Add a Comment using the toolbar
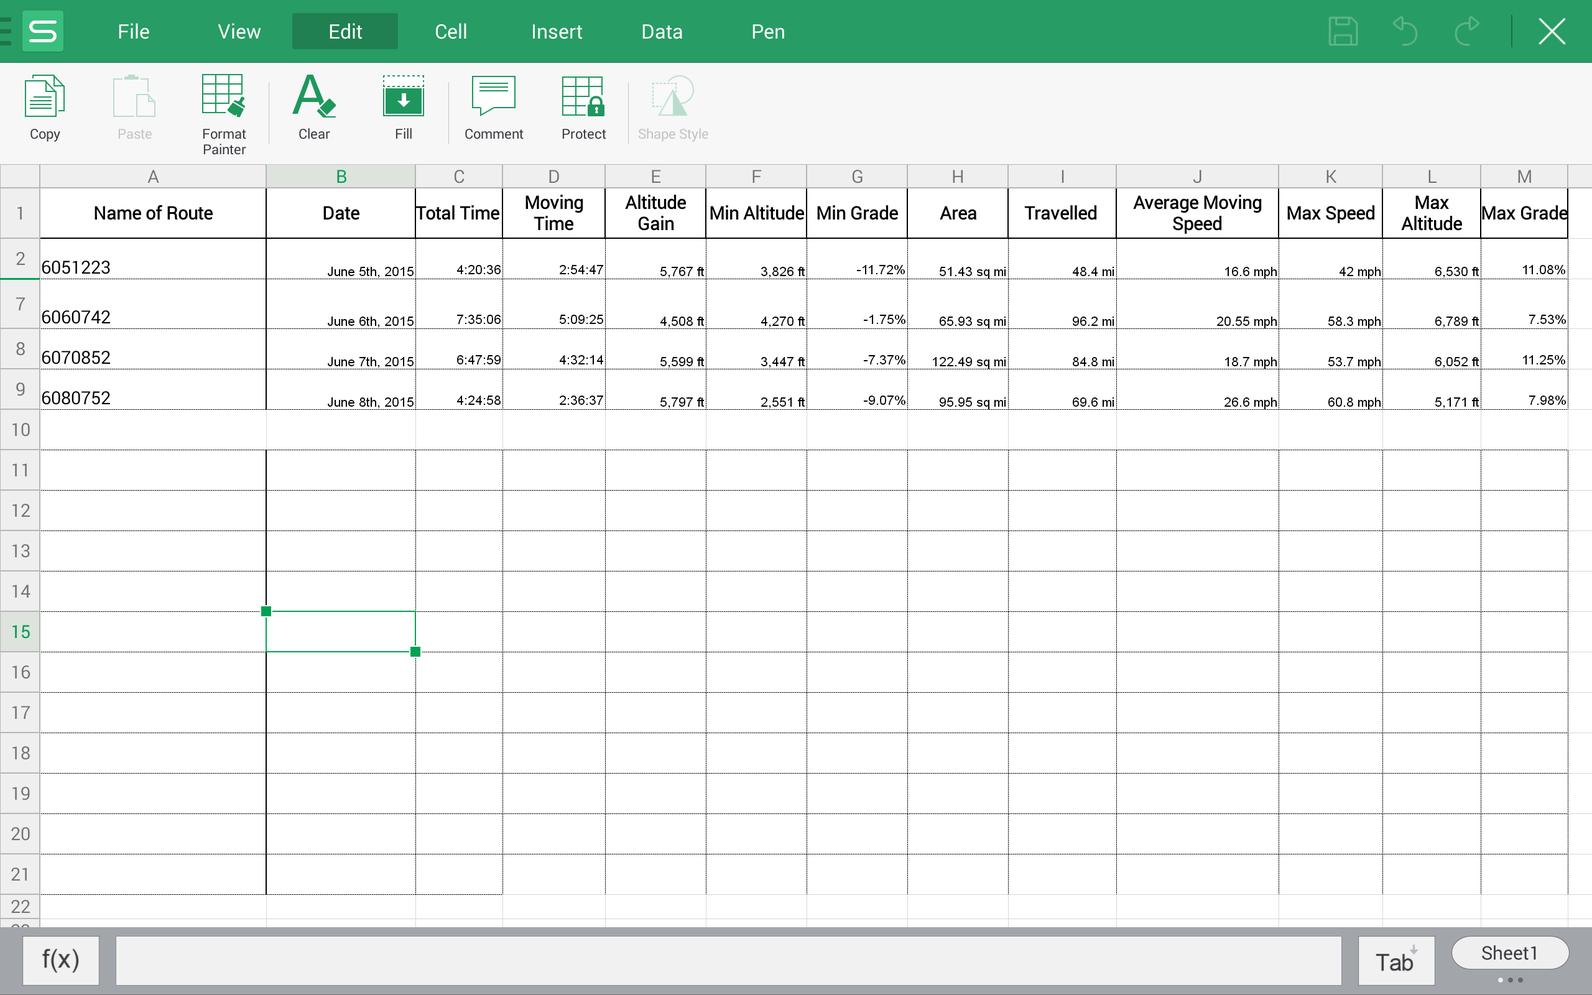The image size is (1592, 995). 494,108
